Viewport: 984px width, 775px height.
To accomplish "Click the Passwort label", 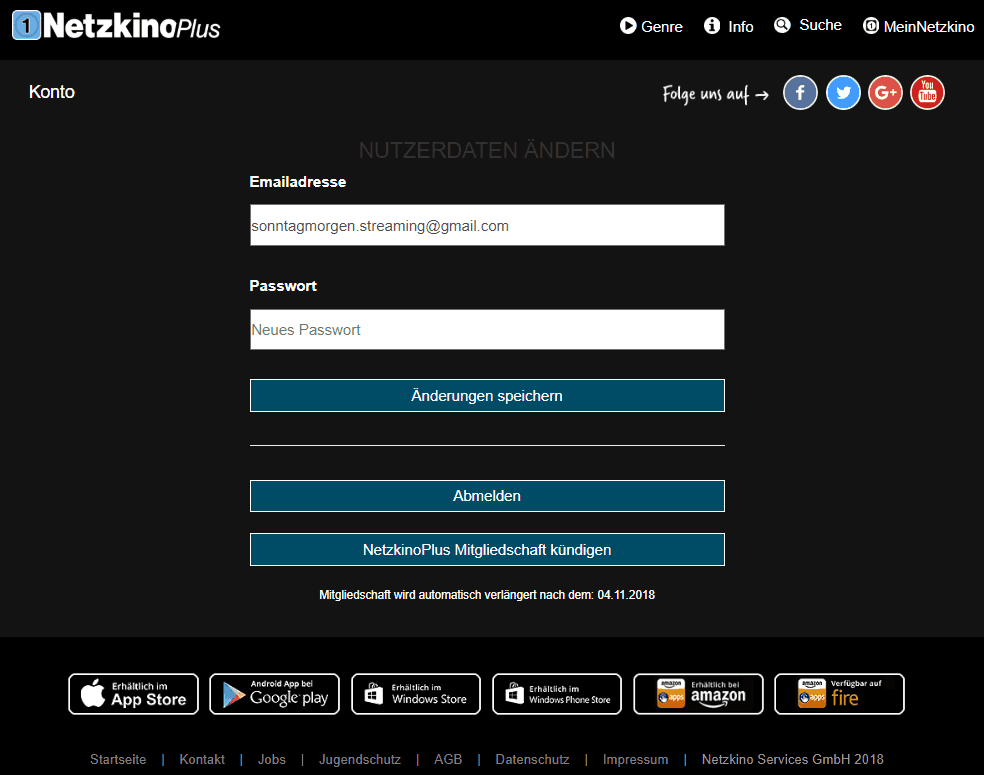I will pyautogui.click(x=283, y=286).
